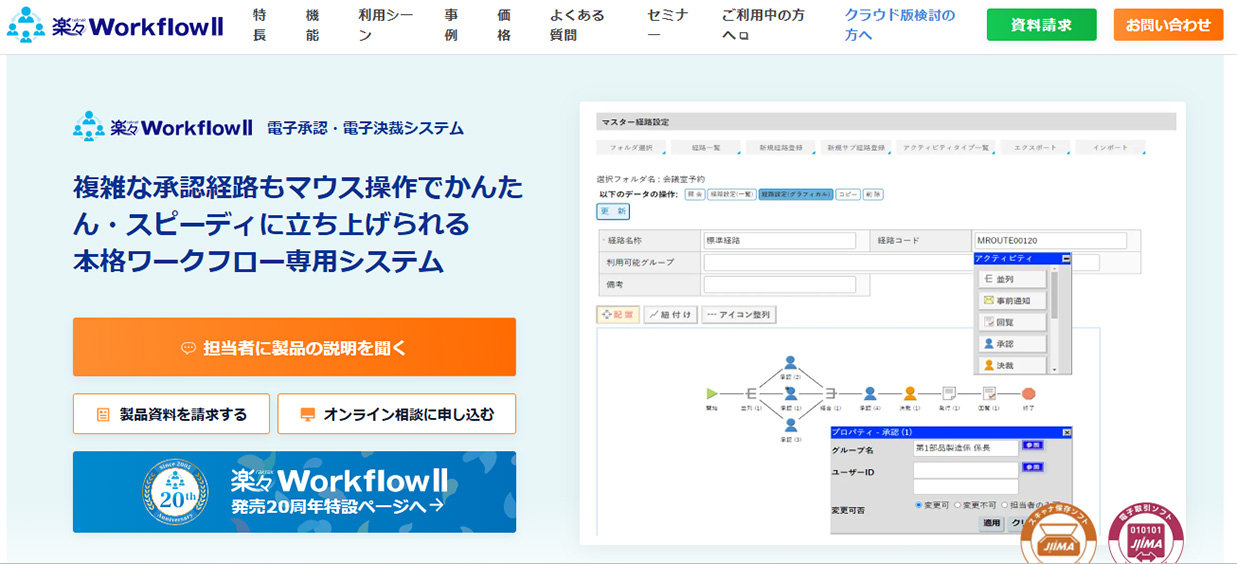The image size is (1237, 564).
Task: Open the 事例 navigation item
Action: click(x=451, y=25)
